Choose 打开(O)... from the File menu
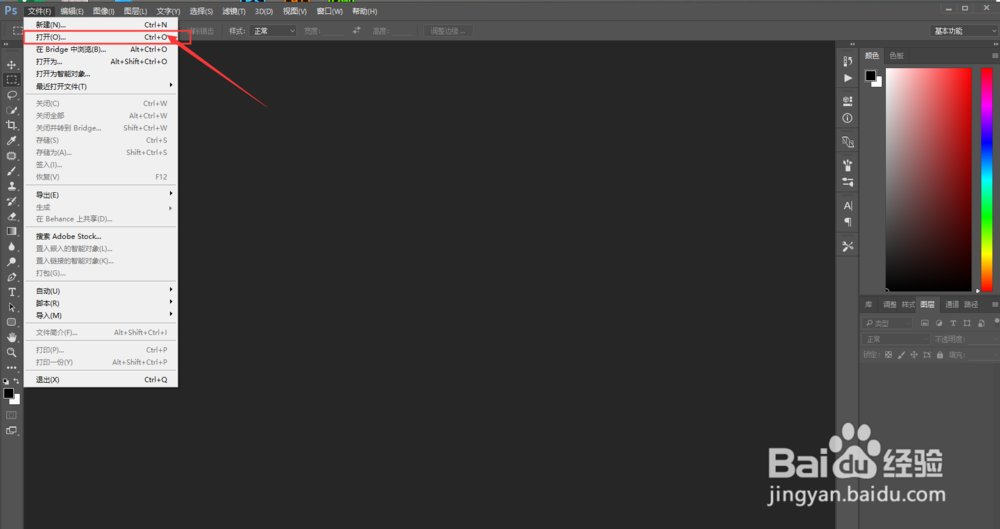The width and height of the screenshot is (1000, 529). (101, 37)
